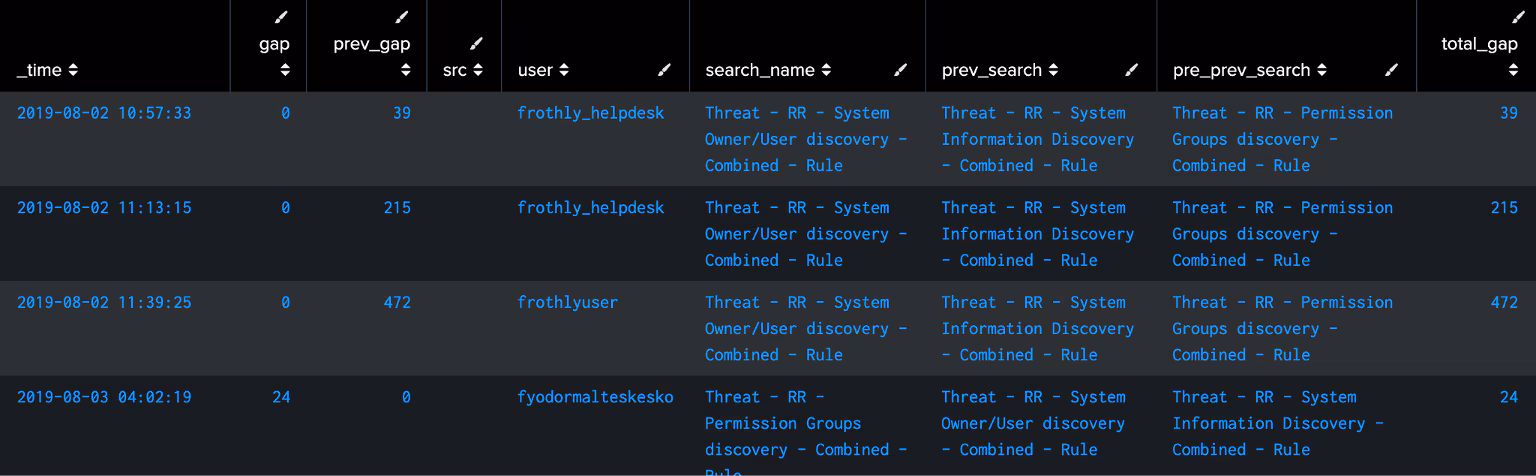Open search_name column format pencil
The image size is (1536, 476).
point(901,70)
